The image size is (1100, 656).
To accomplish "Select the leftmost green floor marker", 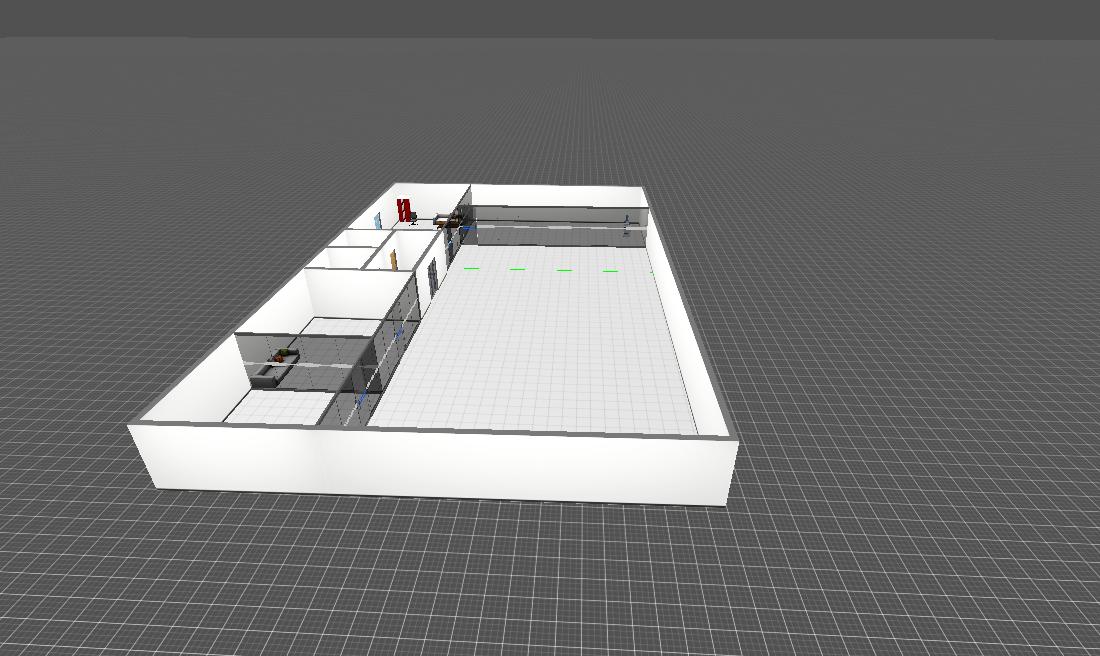I will [x=472, y=268].
